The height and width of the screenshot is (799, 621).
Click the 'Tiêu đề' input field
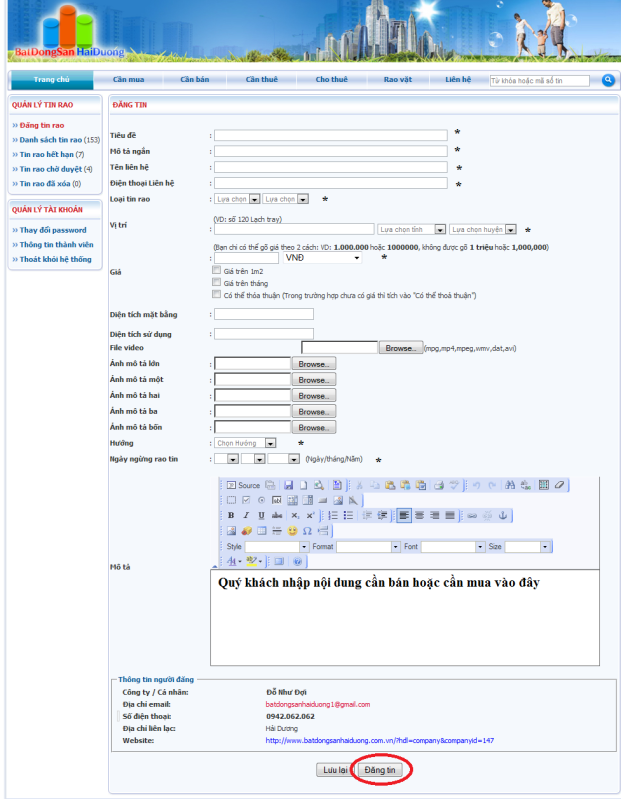click(x=331, y=135)
